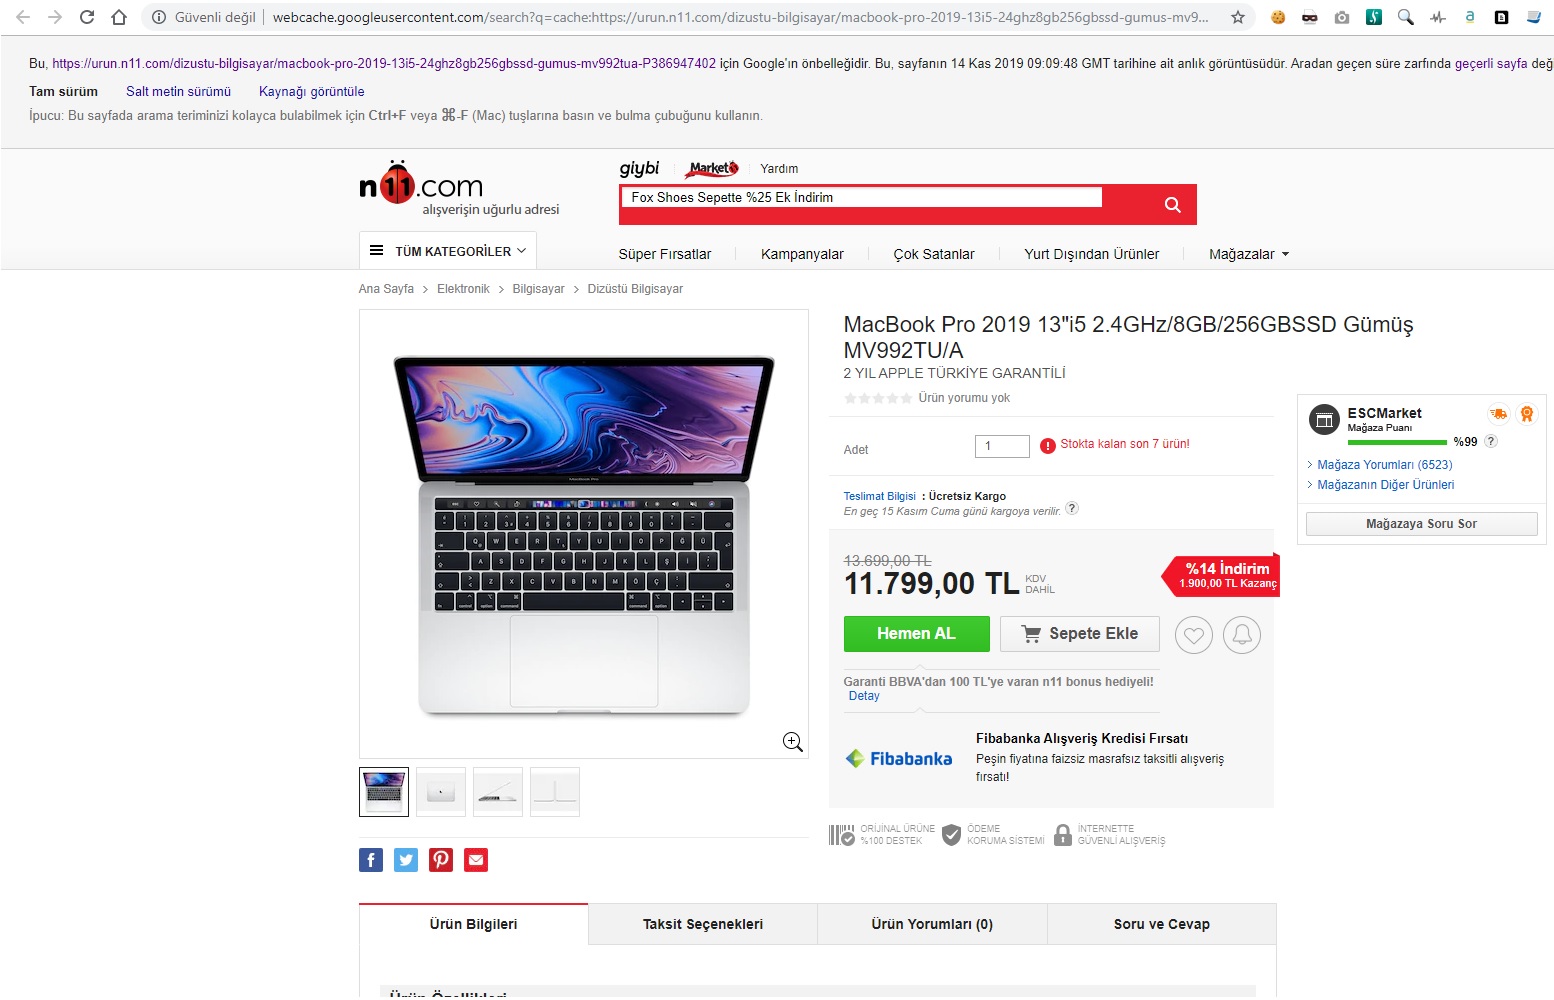
Task: Click Sepete Ekle button
Action: [1080, 634]
